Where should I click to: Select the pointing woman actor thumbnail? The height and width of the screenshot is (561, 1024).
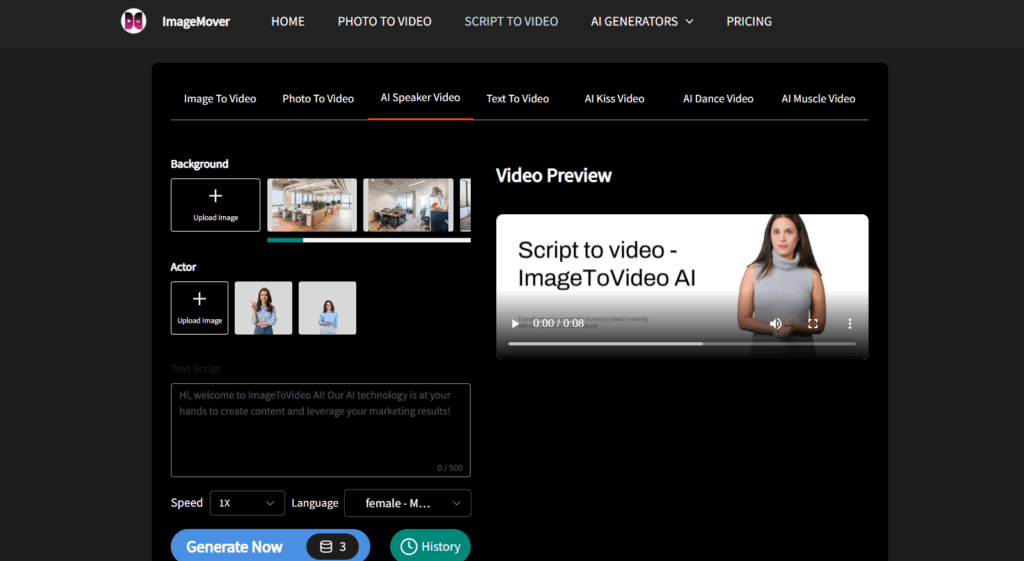[263, 308]
